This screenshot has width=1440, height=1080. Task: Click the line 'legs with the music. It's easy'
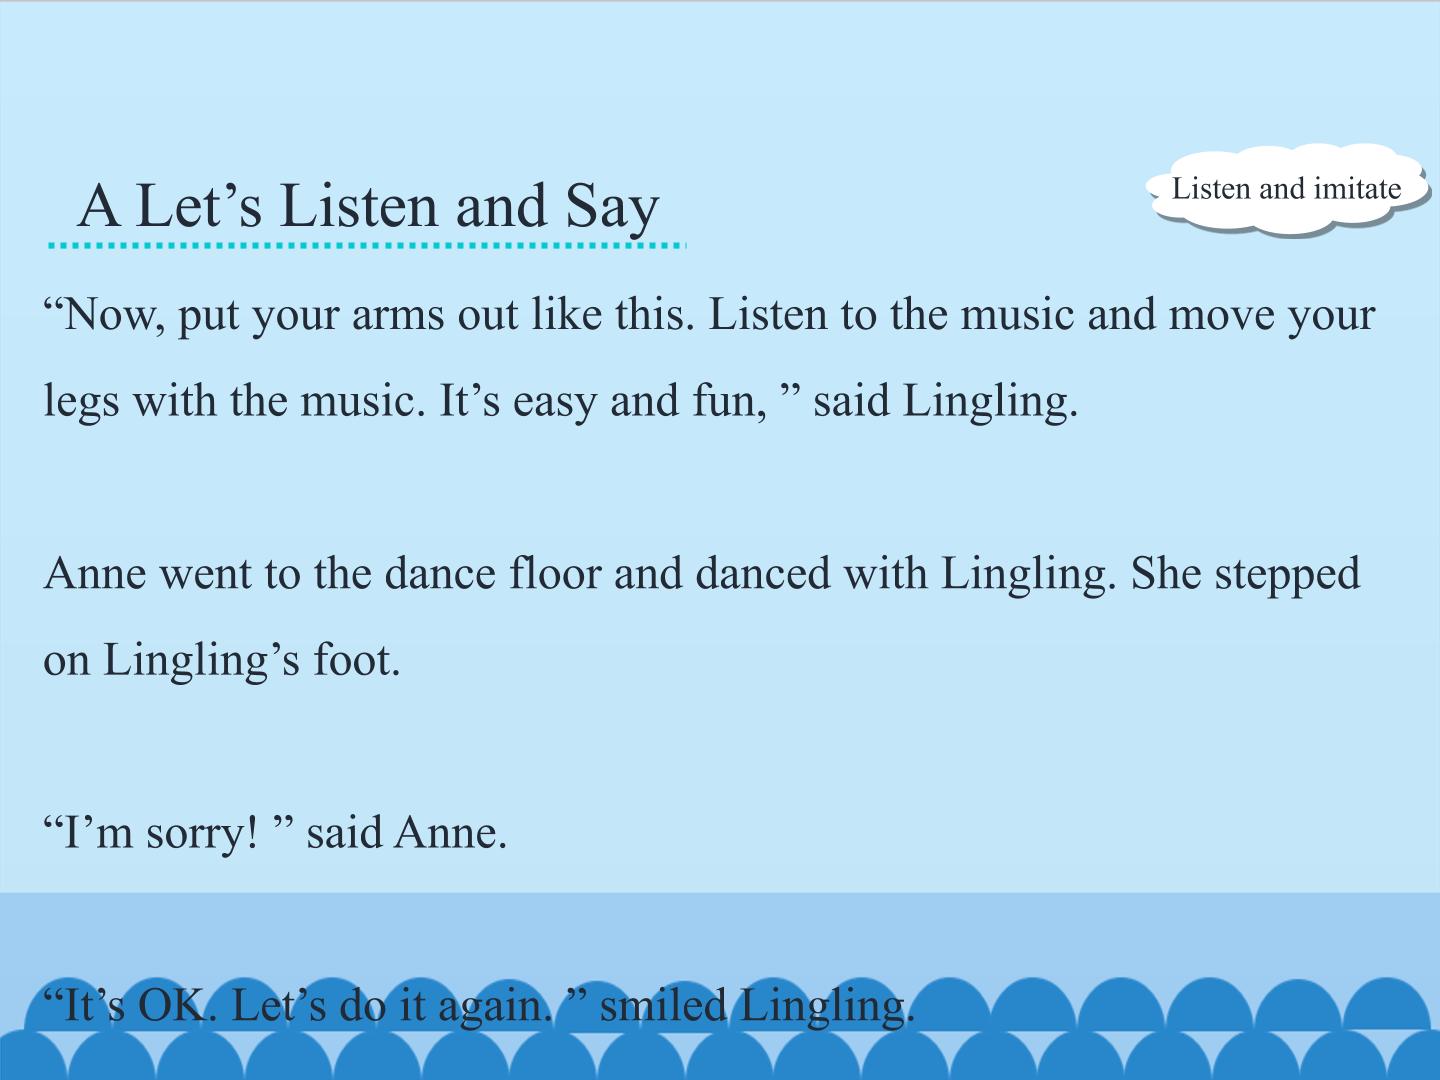(x=561, y=402)
